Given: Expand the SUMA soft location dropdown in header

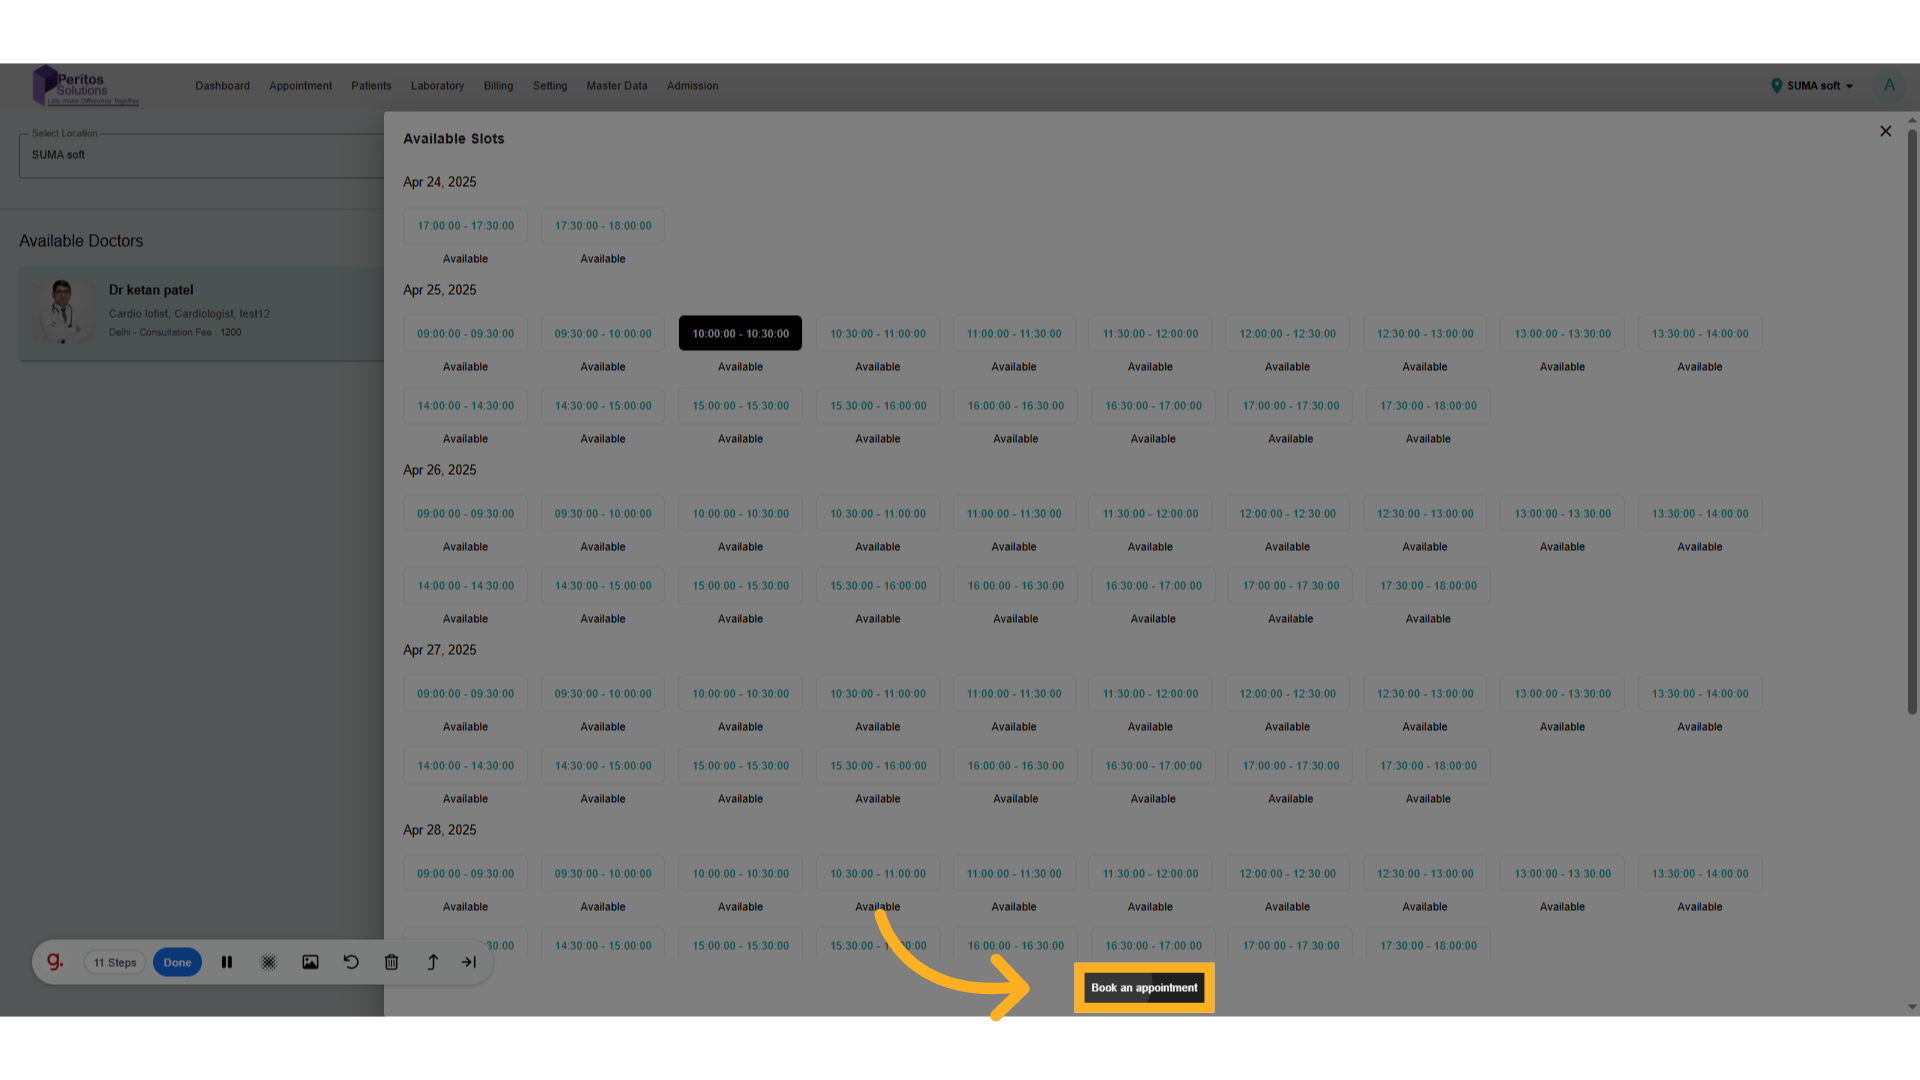Looking at the screenshot, I should pyautogui.click(x=1813, y=86).
